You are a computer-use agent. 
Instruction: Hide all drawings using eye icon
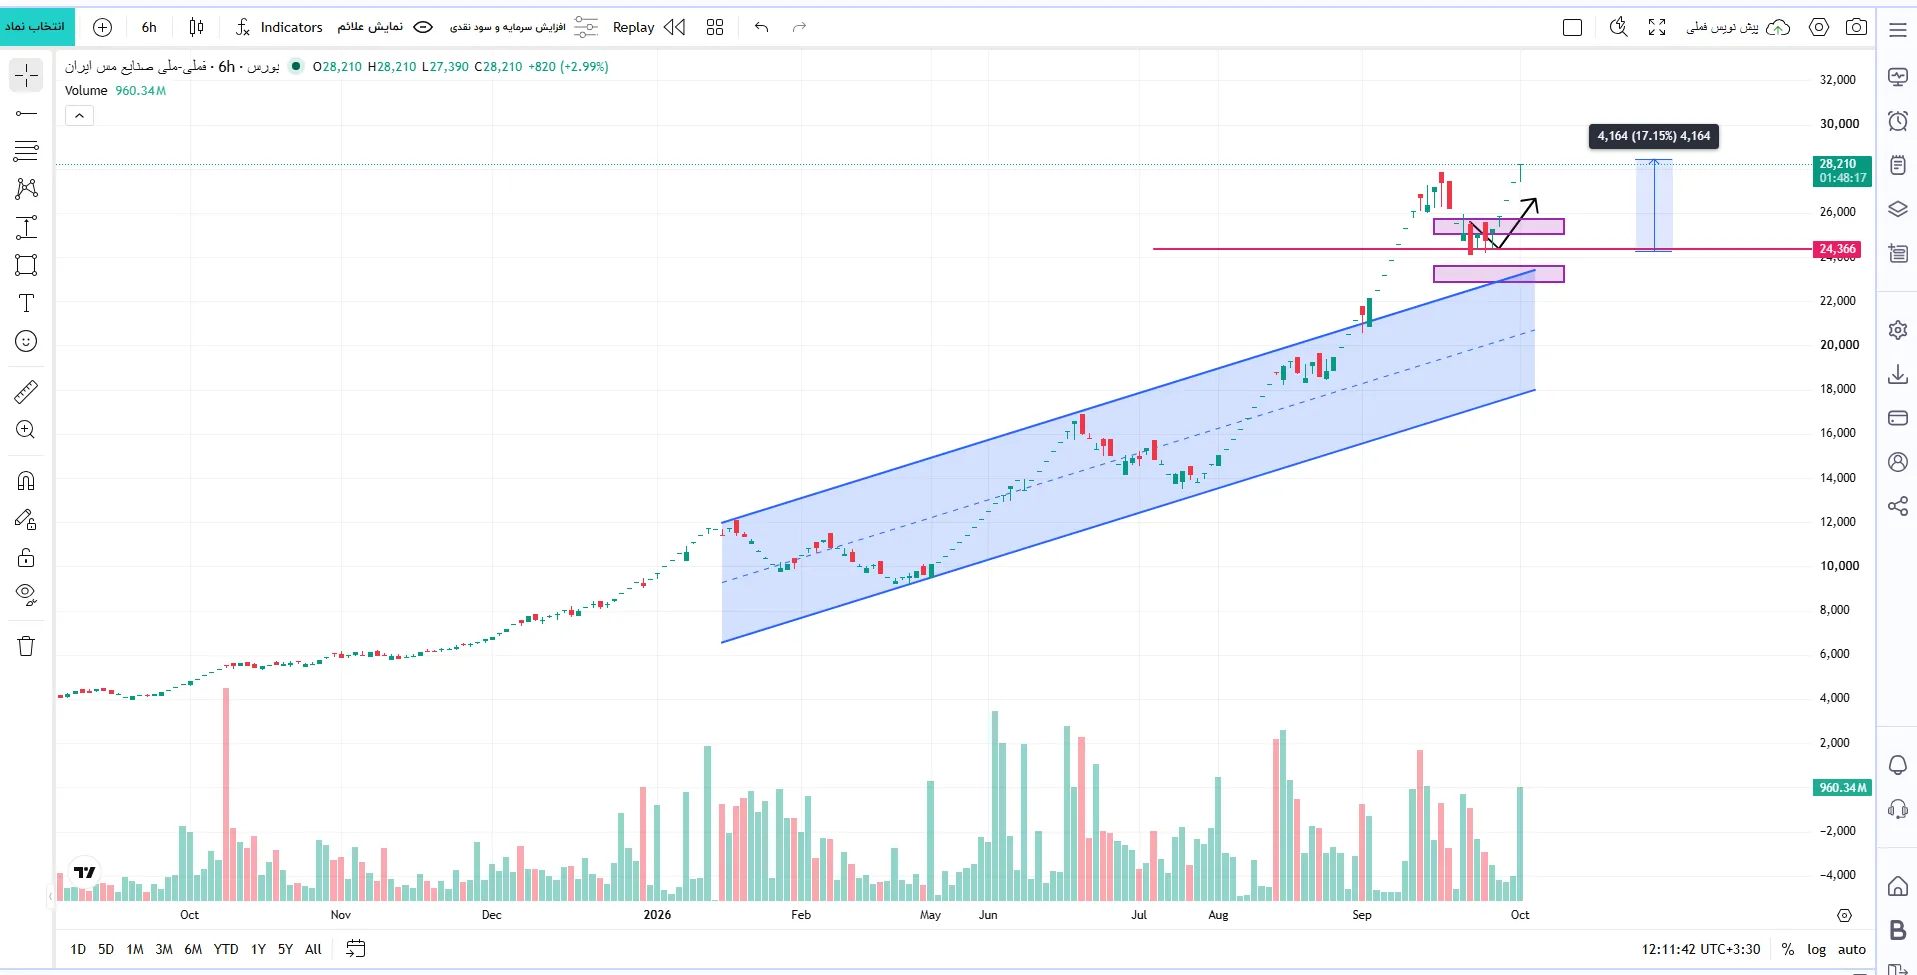[26, 595]
